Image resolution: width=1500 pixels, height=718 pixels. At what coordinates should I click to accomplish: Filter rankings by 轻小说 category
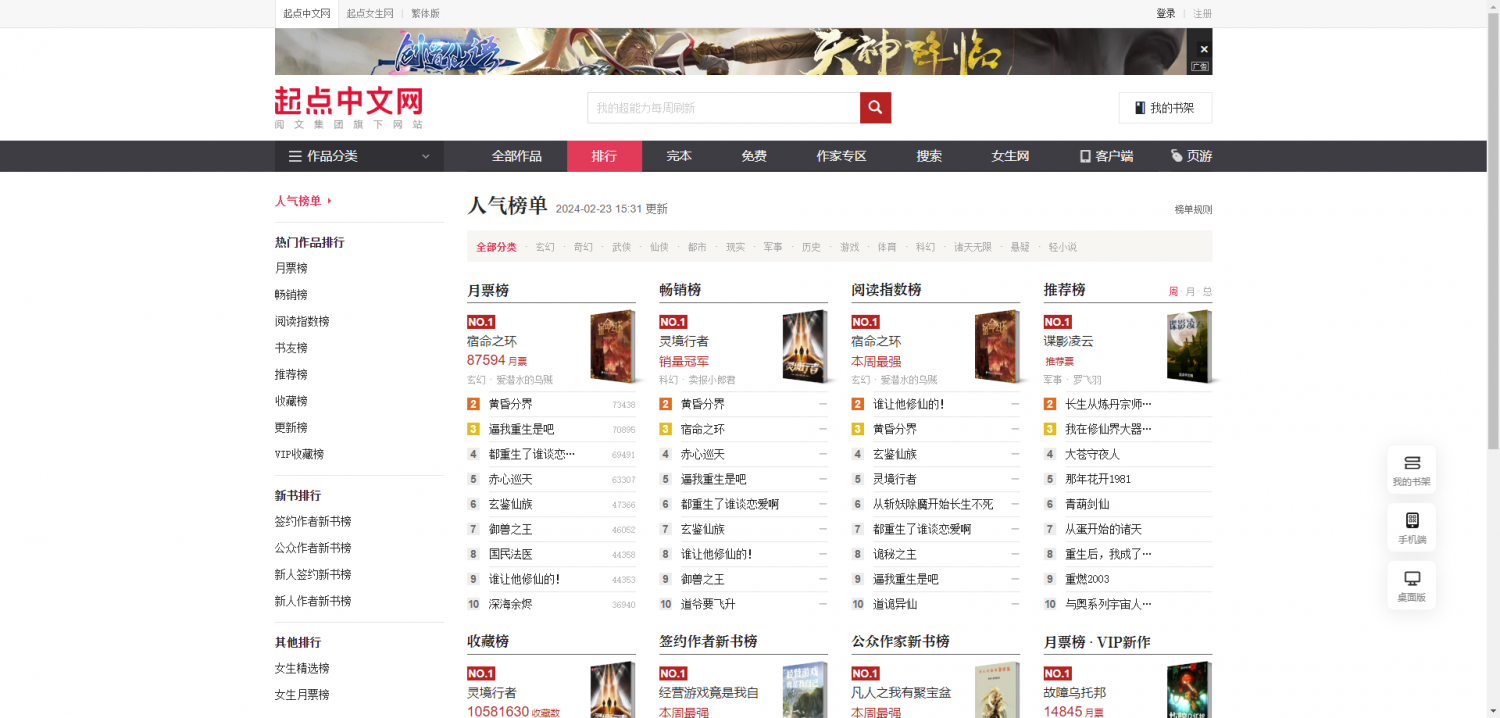click(x=1063, y=247)
